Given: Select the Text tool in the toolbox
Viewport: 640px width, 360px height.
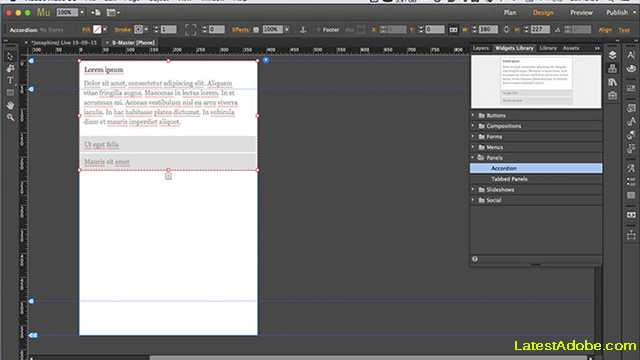Looking at the screenshot, I should point(10,80).
